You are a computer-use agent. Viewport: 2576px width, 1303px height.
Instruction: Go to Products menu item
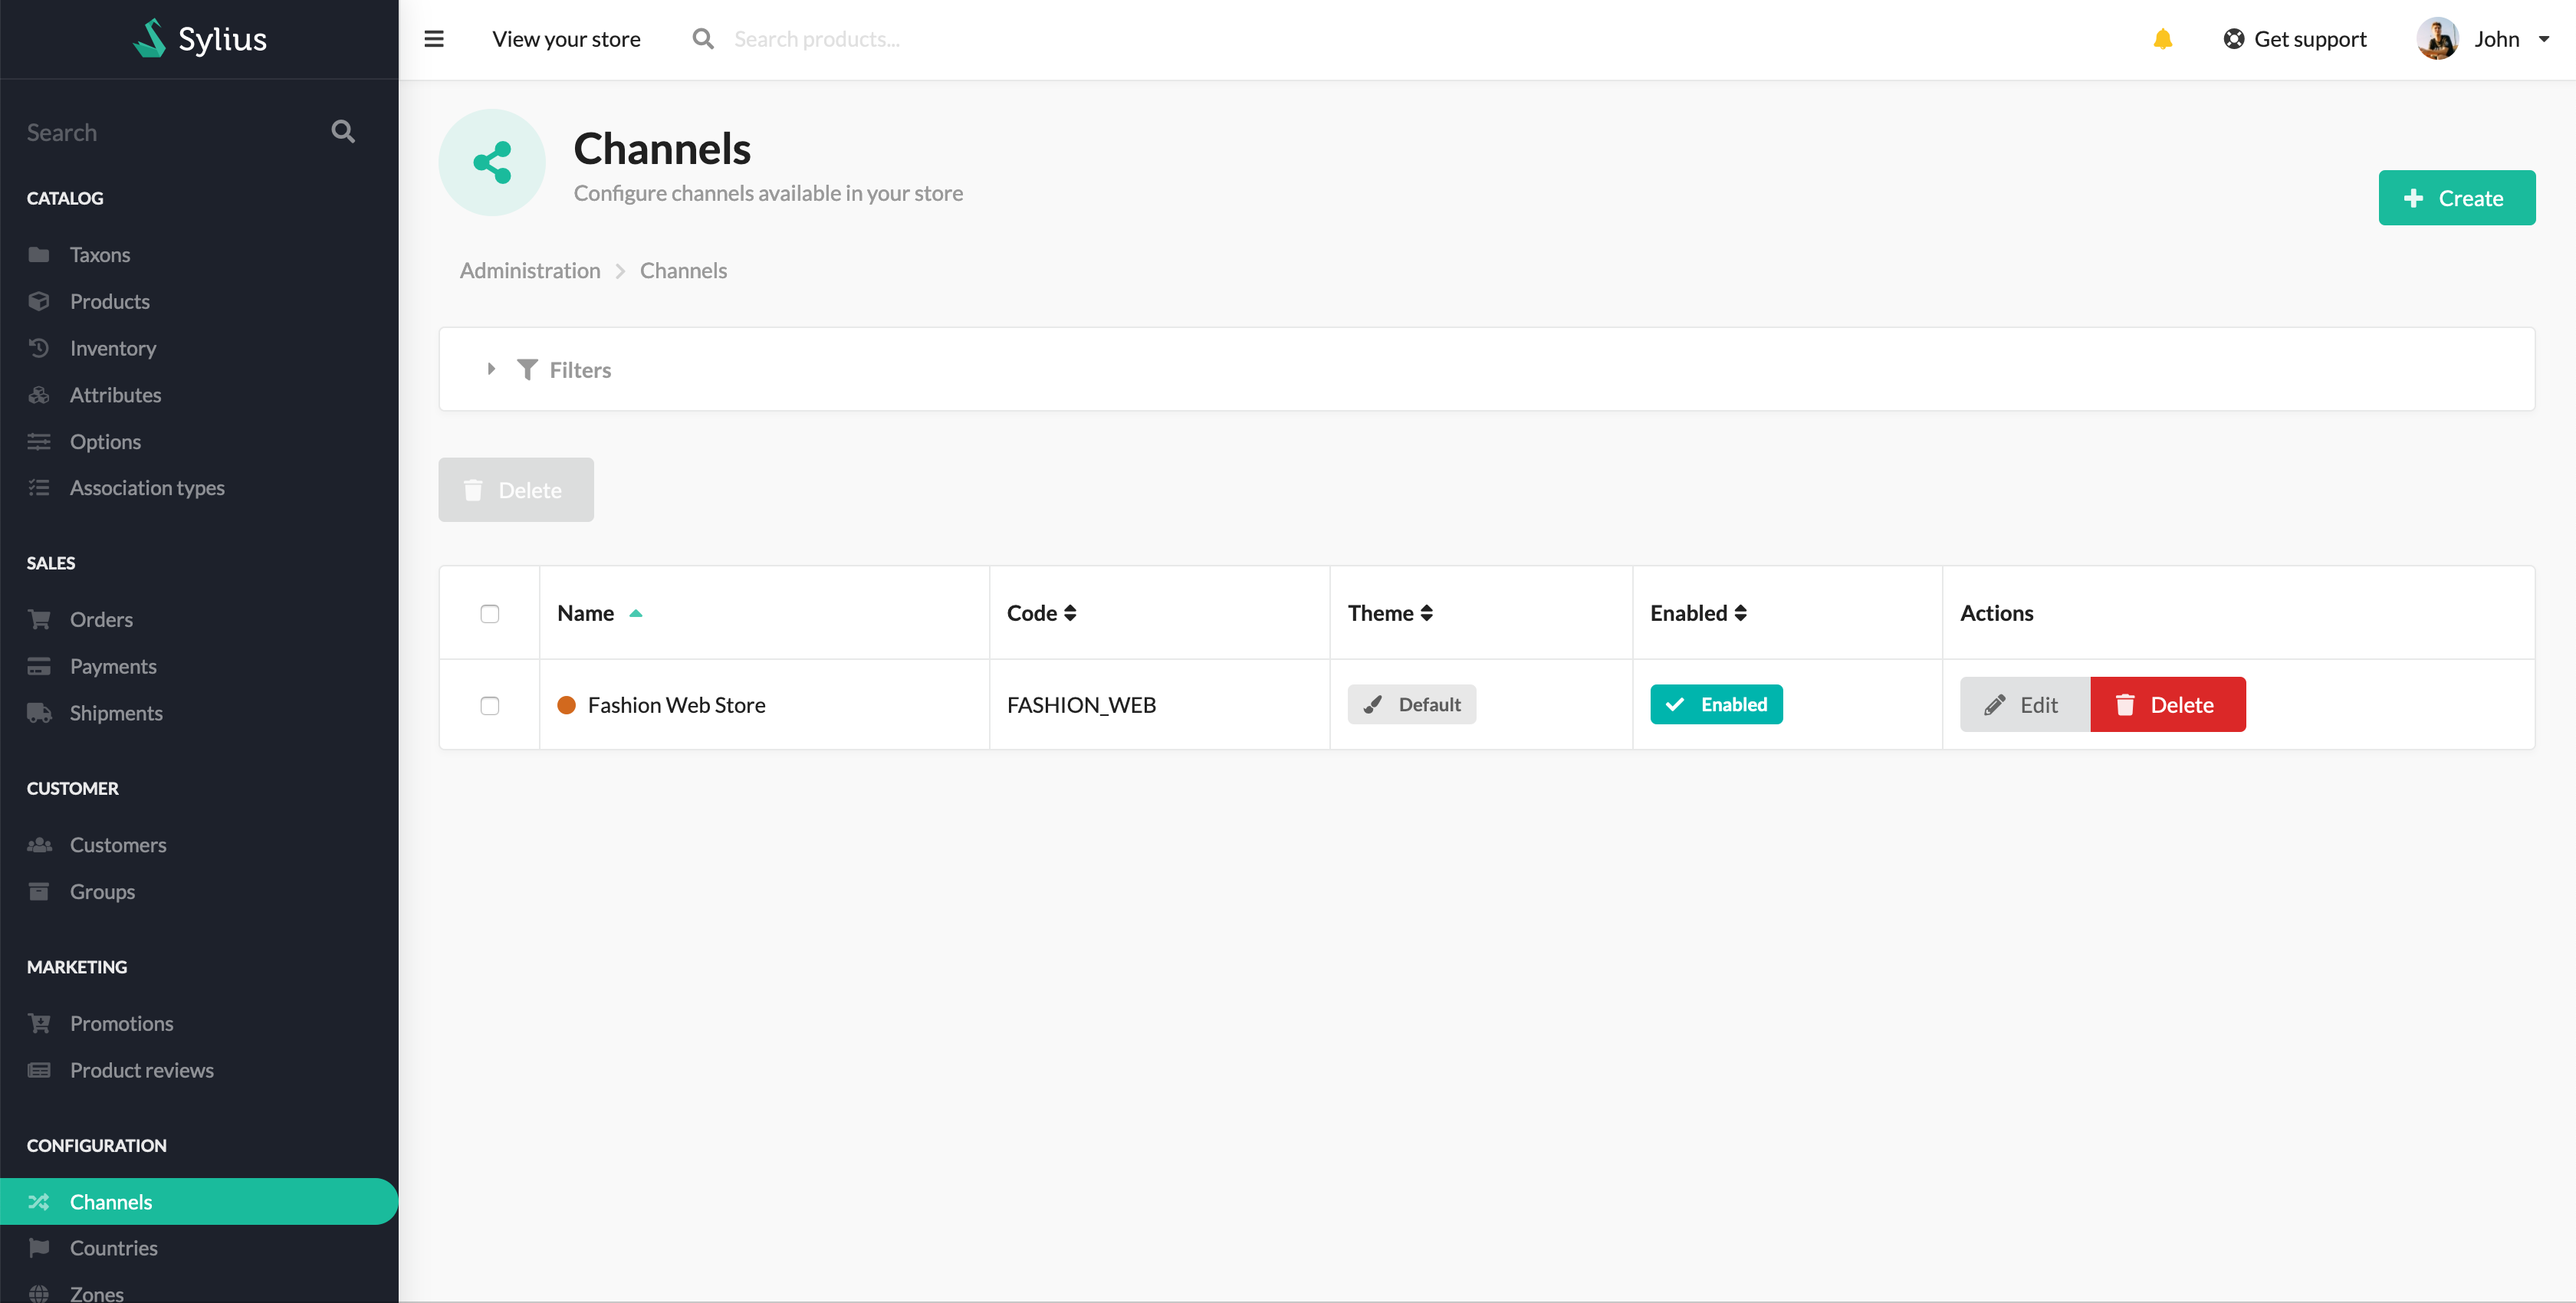click(199, 301)
